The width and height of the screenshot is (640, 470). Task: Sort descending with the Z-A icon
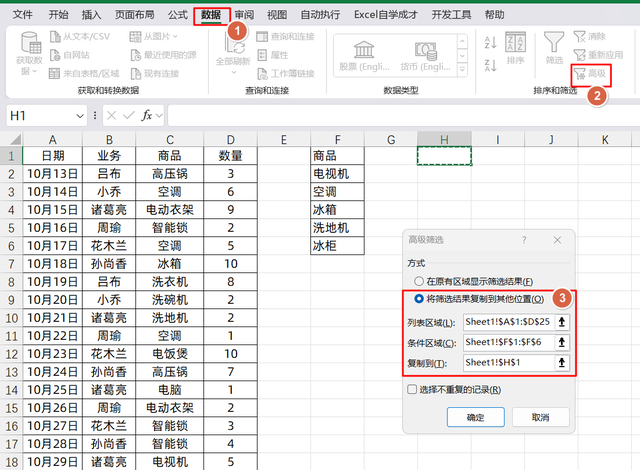pos(490,65)
